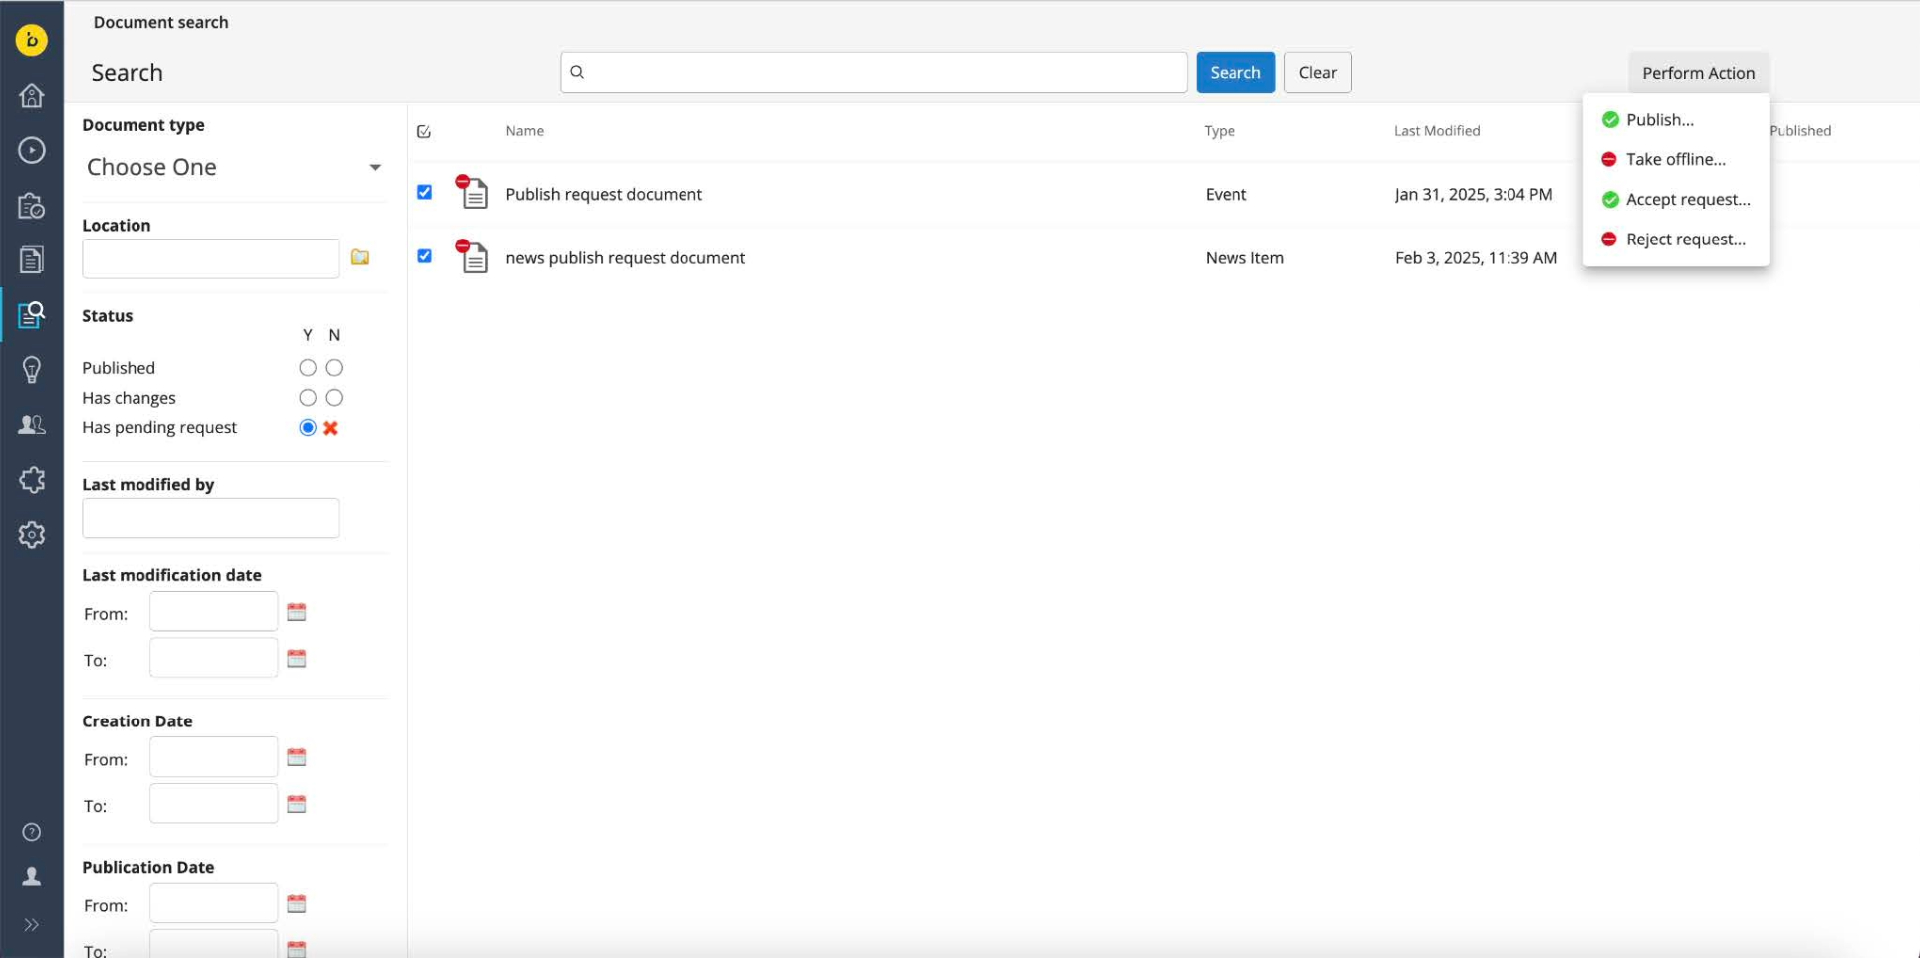Open the settings gear in sidebar
Image resolution: width=1920 pixels, height=958 pixels.
pyautogui.click(x=32, y=535)
